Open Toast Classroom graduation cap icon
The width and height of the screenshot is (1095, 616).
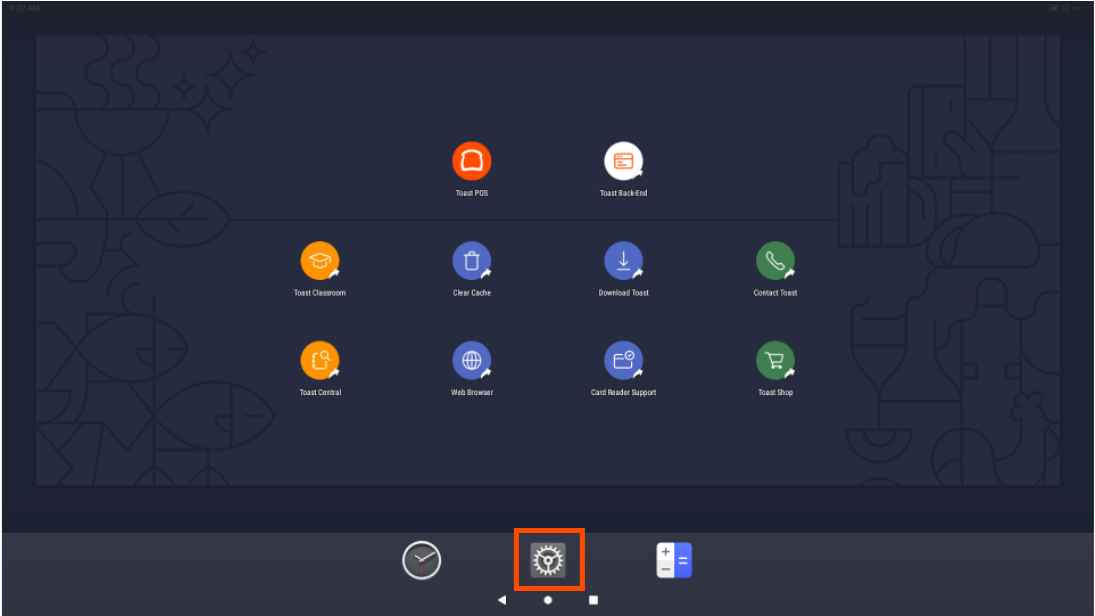[320, 261]
